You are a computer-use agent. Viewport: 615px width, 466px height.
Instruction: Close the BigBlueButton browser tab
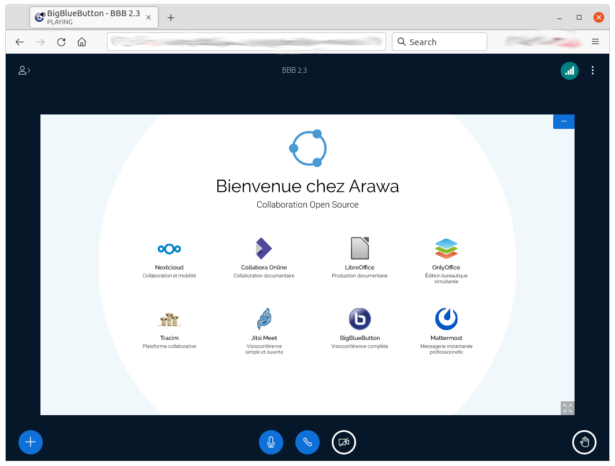[x=149, y=17]
